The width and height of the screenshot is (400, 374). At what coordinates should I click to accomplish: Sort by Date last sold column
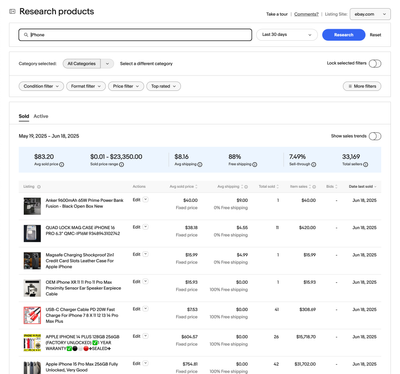(x=363, y=187)
